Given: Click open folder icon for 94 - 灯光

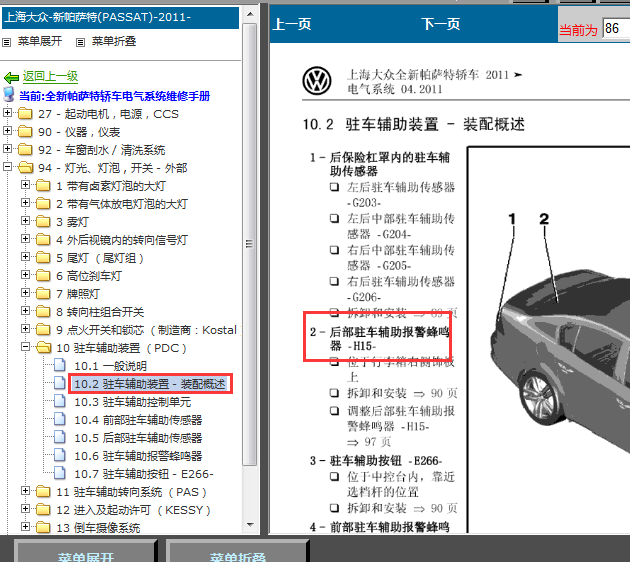Looking at the screenshot, I should coord(25,168).
